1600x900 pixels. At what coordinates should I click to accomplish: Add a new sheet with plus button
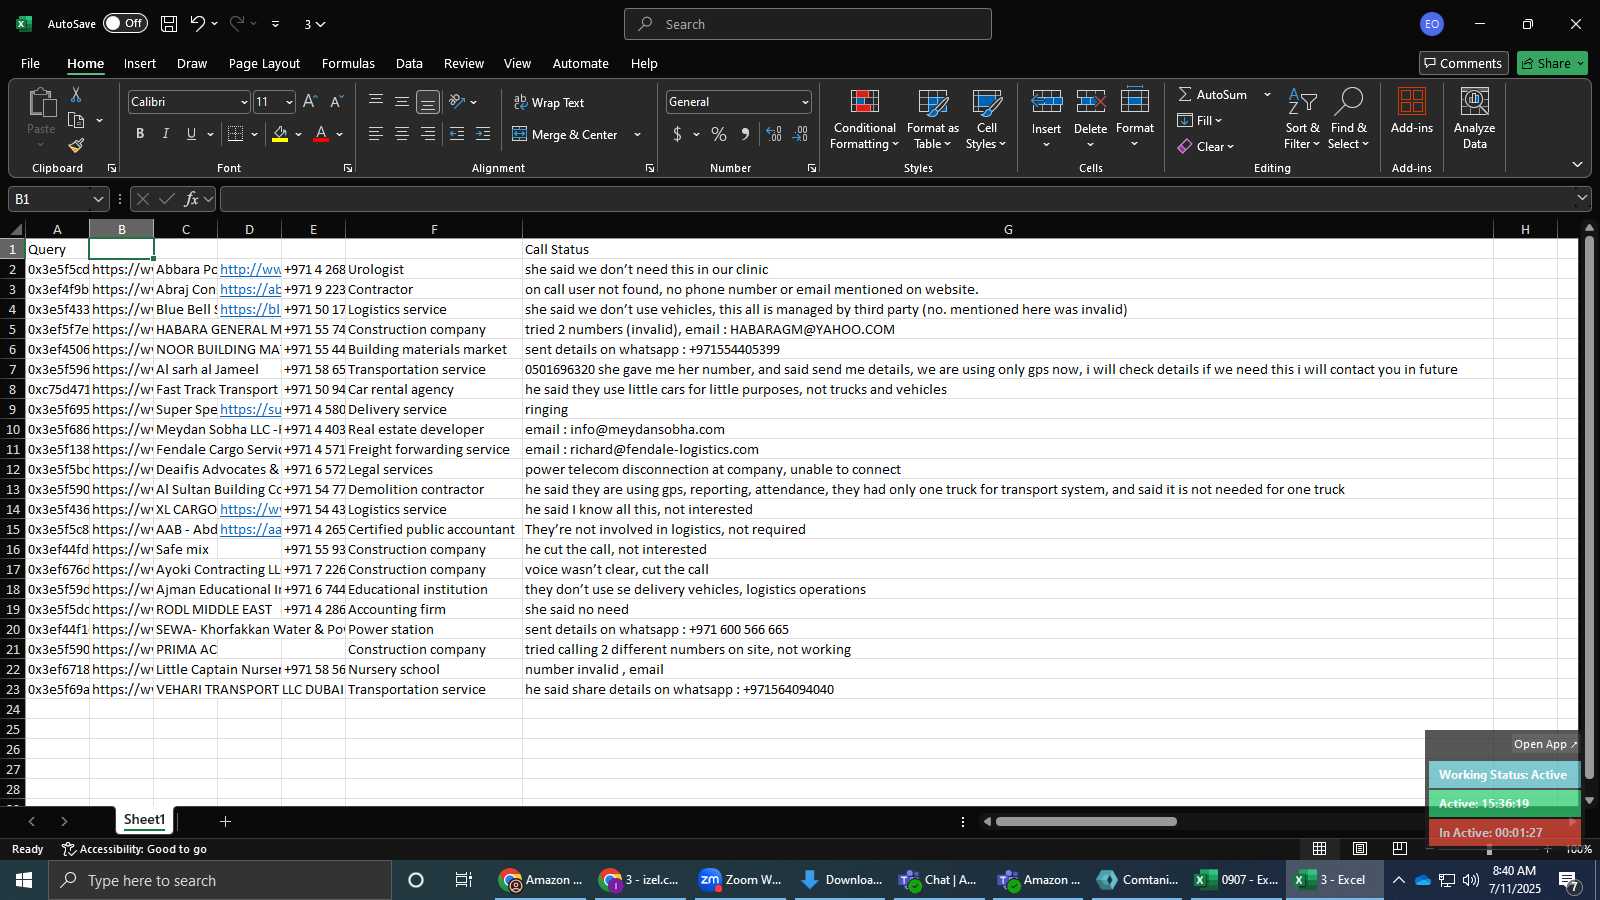[225, 821]
